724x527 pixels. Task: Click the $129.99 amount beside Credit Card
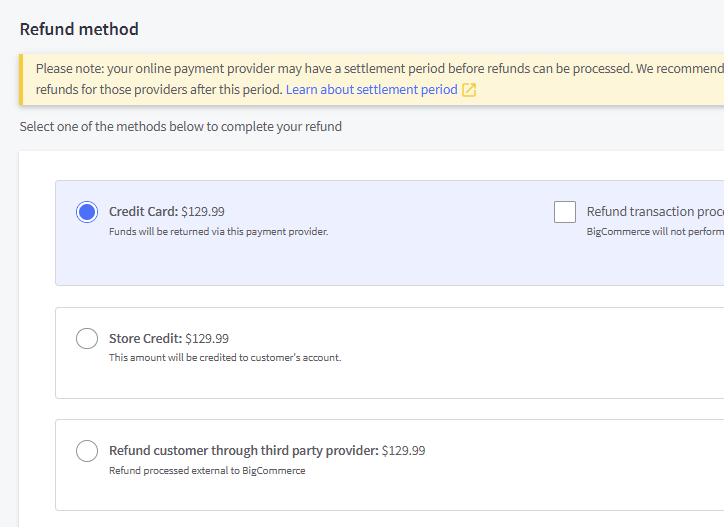[x=203, y=212]
